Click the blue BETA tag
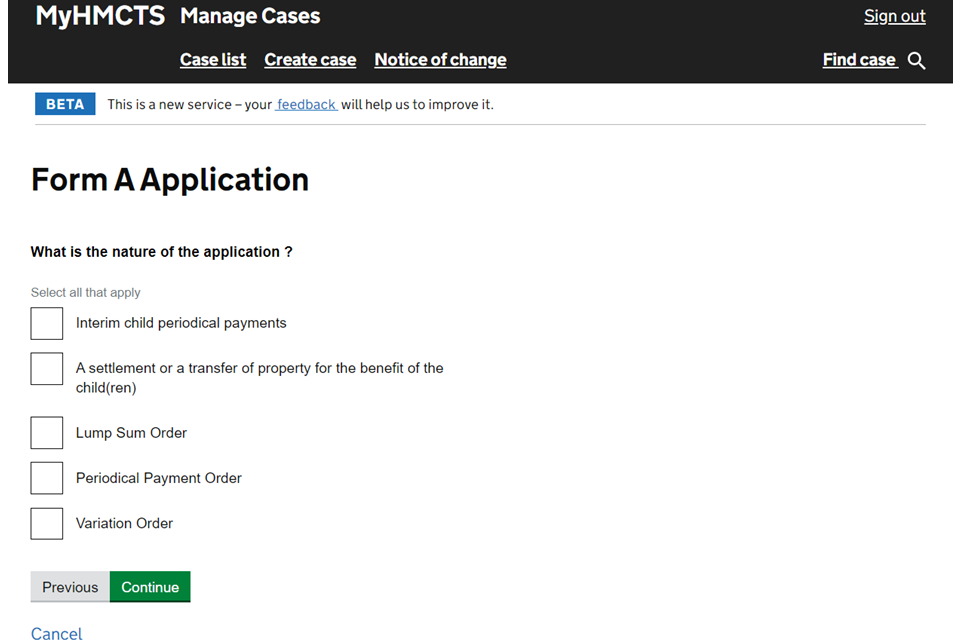The width and height of the screenshot is (960, 640). pyautogui.click(x=65, y=104)
